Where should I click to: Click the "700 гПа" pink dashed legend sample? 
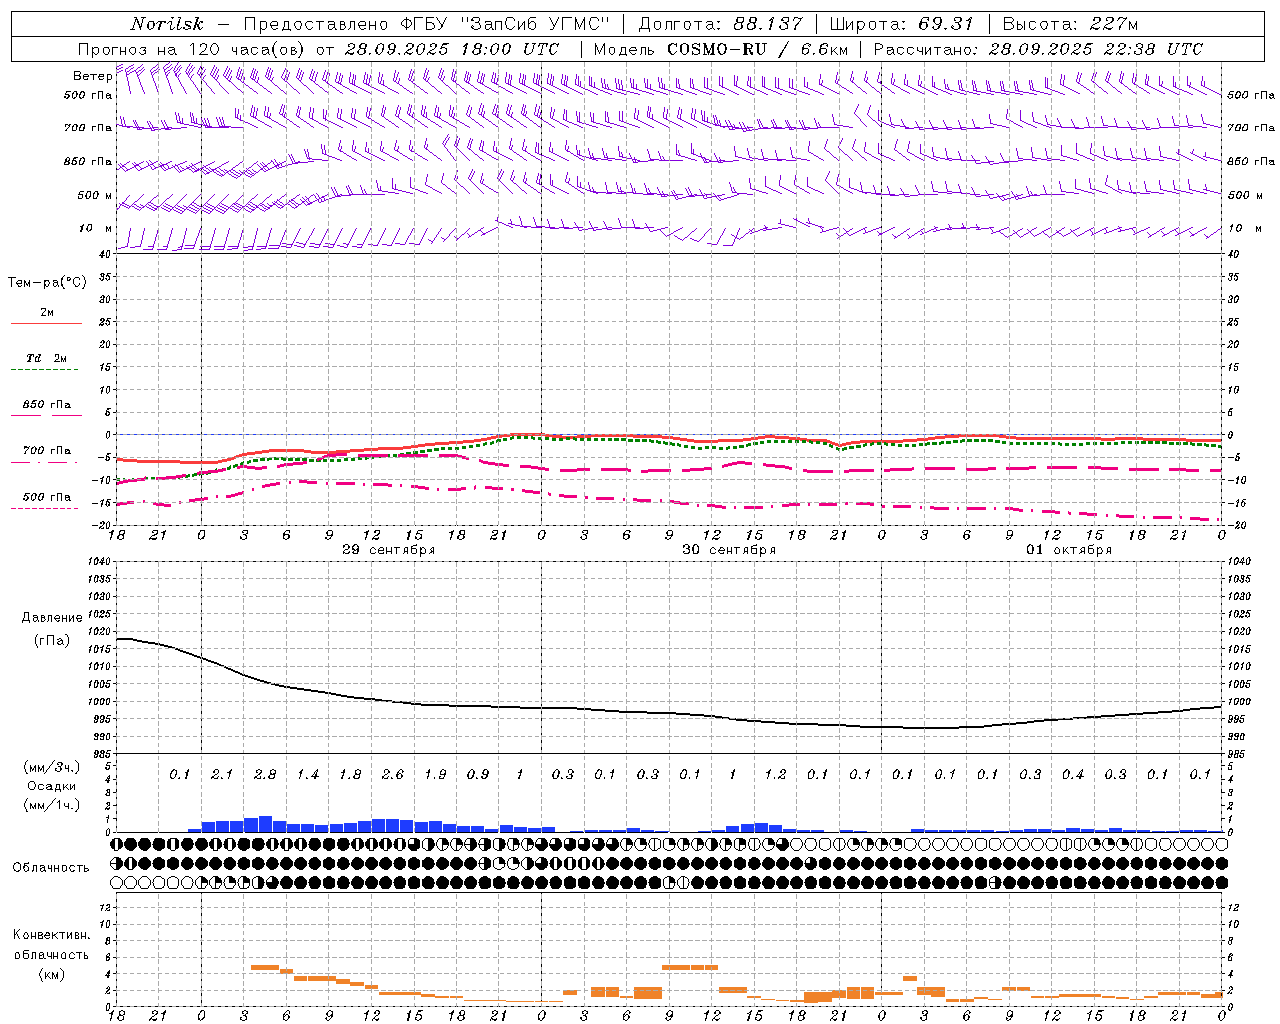coord(46,462)
